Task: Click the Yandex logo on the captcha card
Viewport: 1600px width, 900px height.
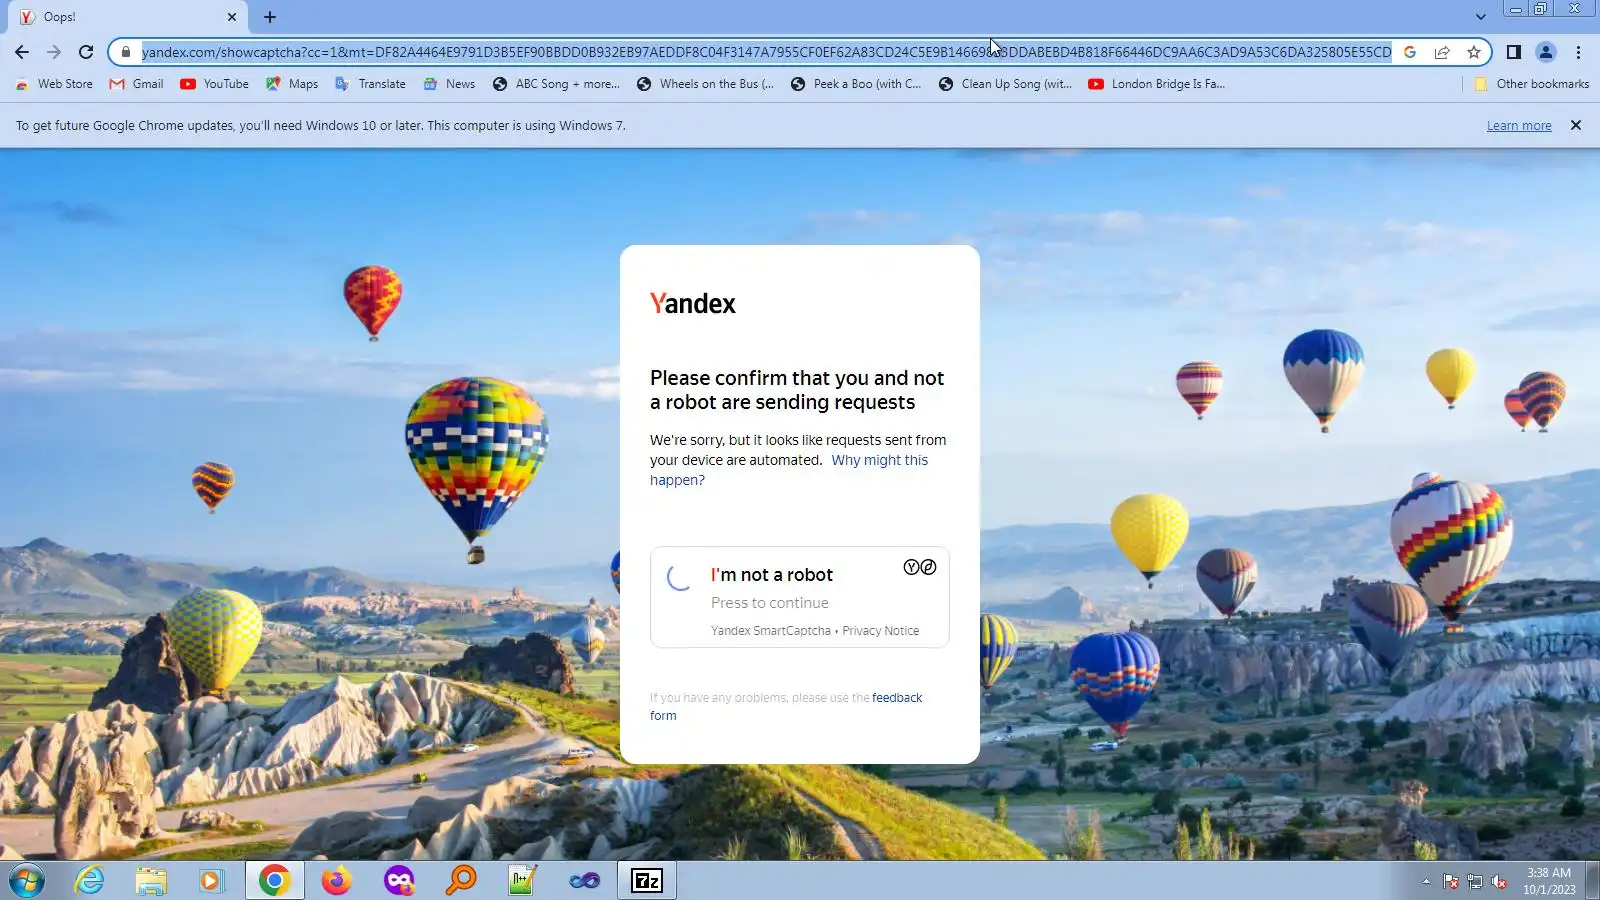Action: click(693, 304)
